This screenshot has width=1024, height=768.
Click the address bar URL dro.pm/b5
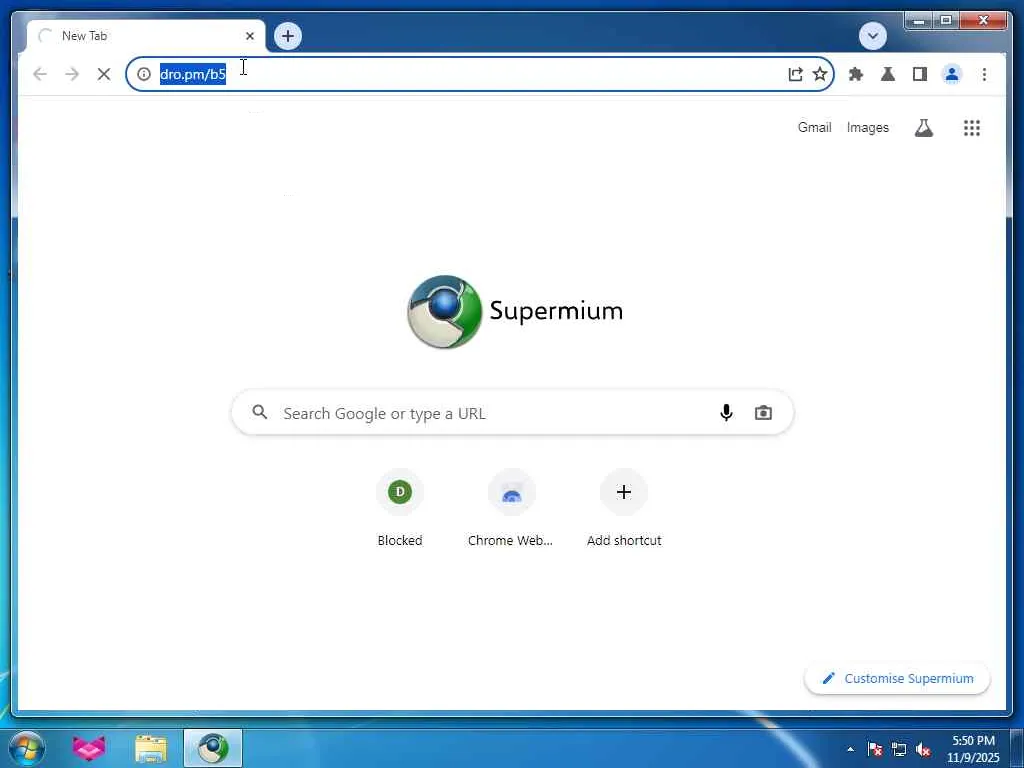coord(193,74)
